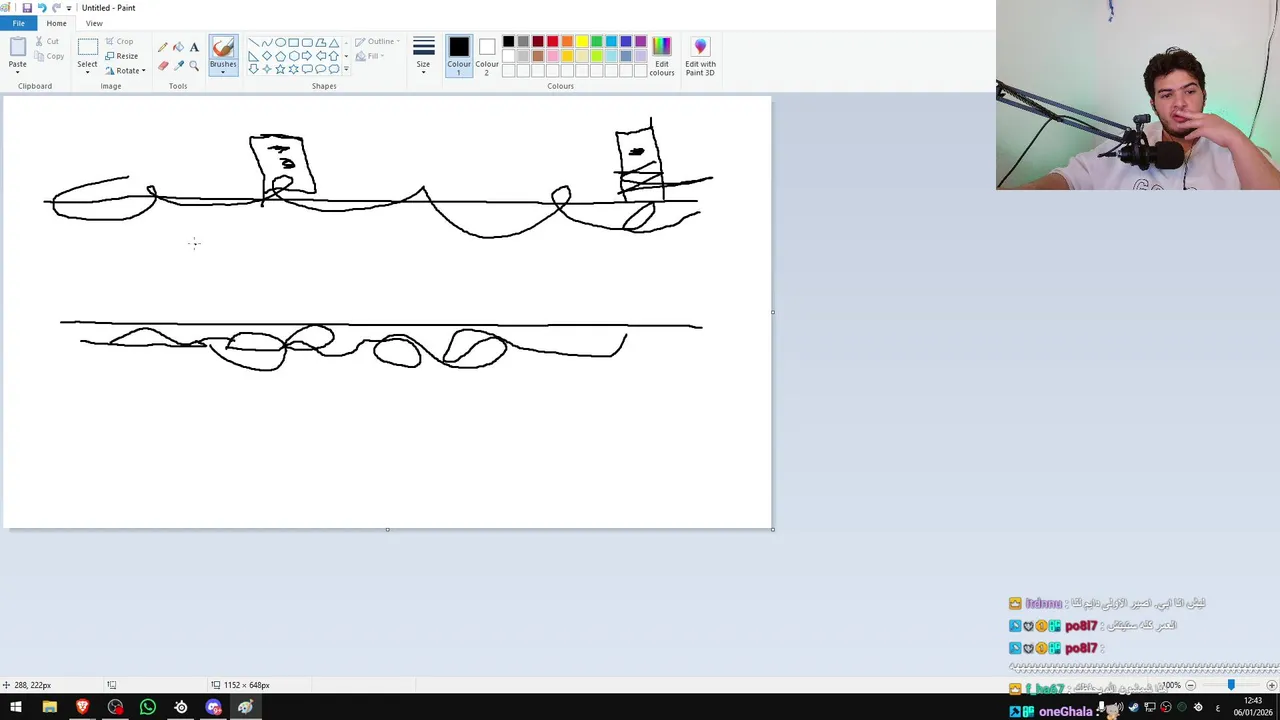Select the Text tool

coord(194,47)
